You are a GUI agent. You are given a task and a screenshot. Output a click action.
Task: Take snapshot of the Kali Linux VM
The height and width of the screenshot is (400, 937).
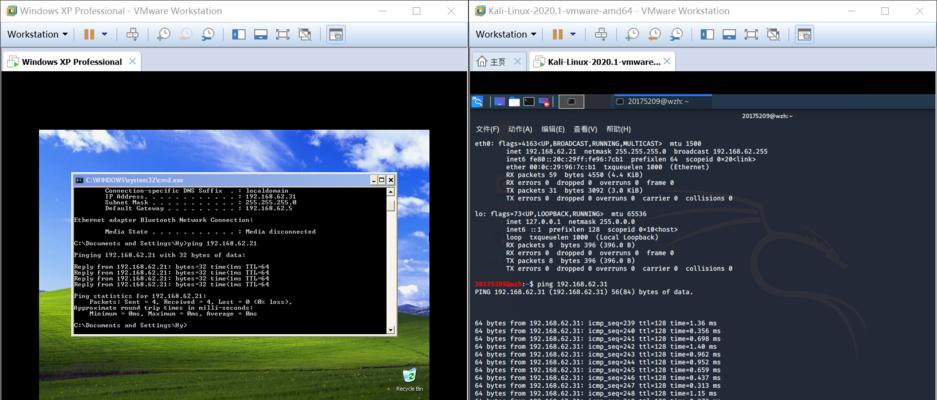coord(632,34)
